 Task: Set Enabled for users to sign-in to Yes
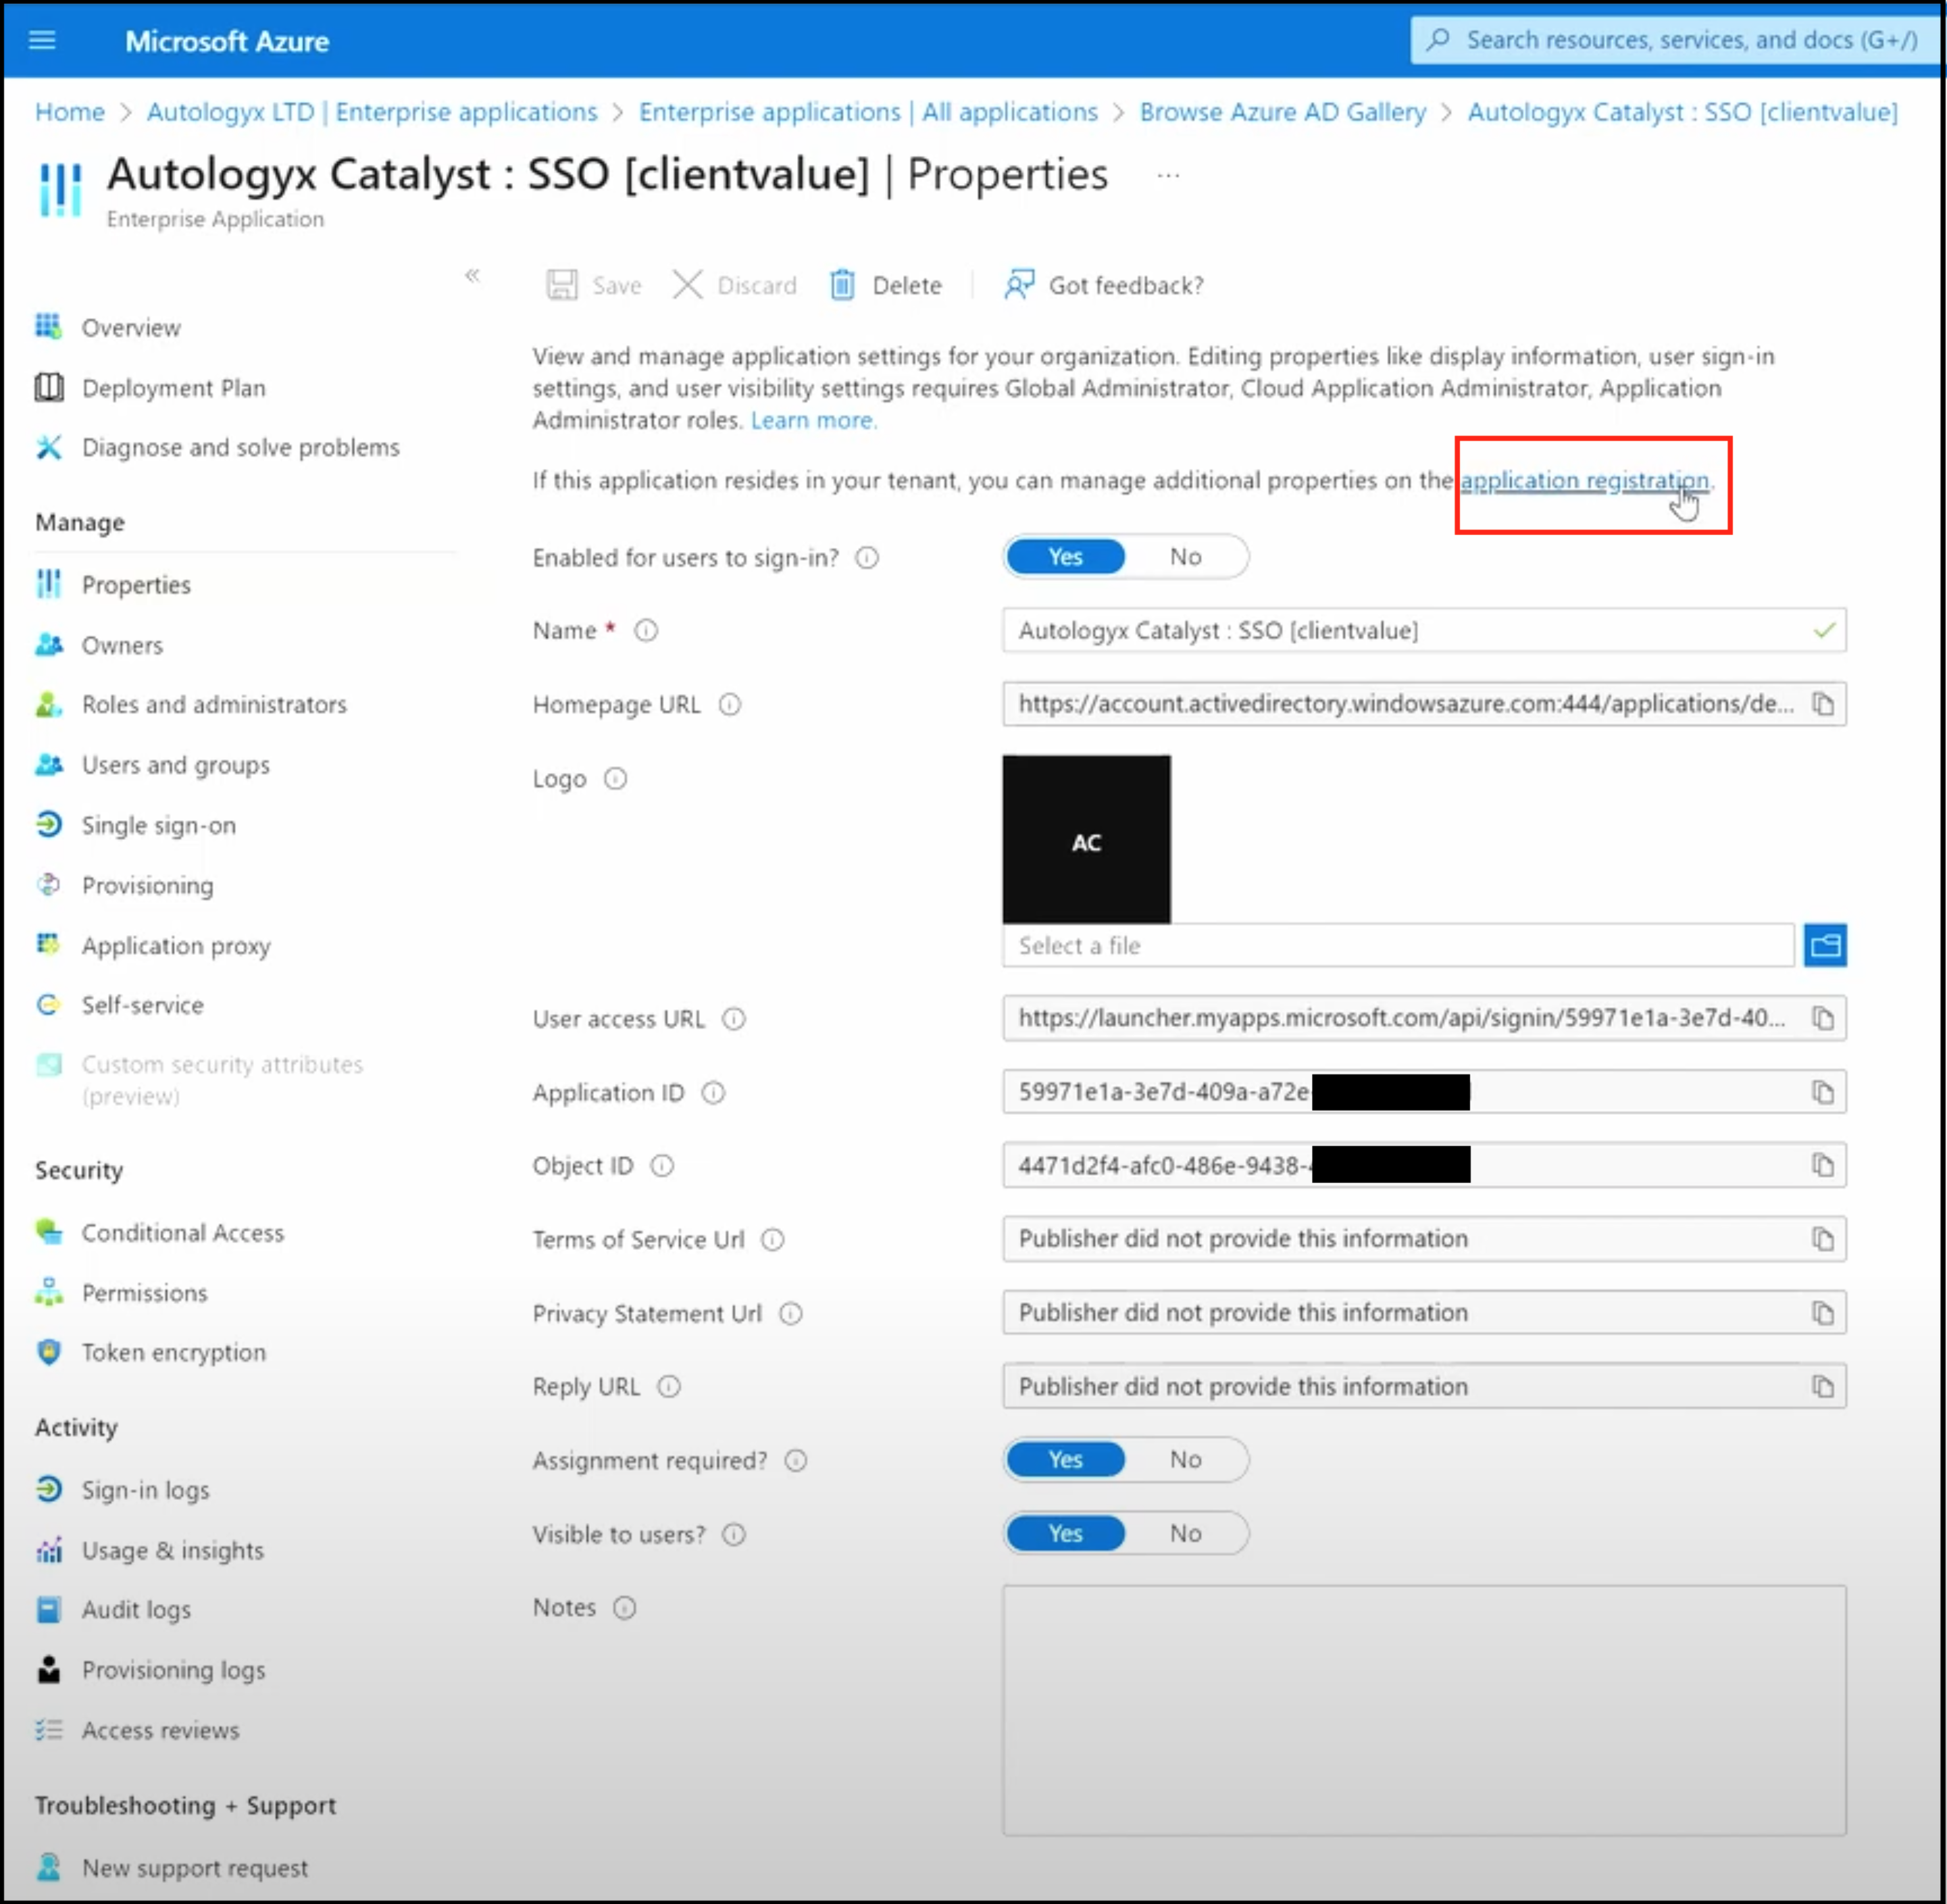coord(1065,557)
